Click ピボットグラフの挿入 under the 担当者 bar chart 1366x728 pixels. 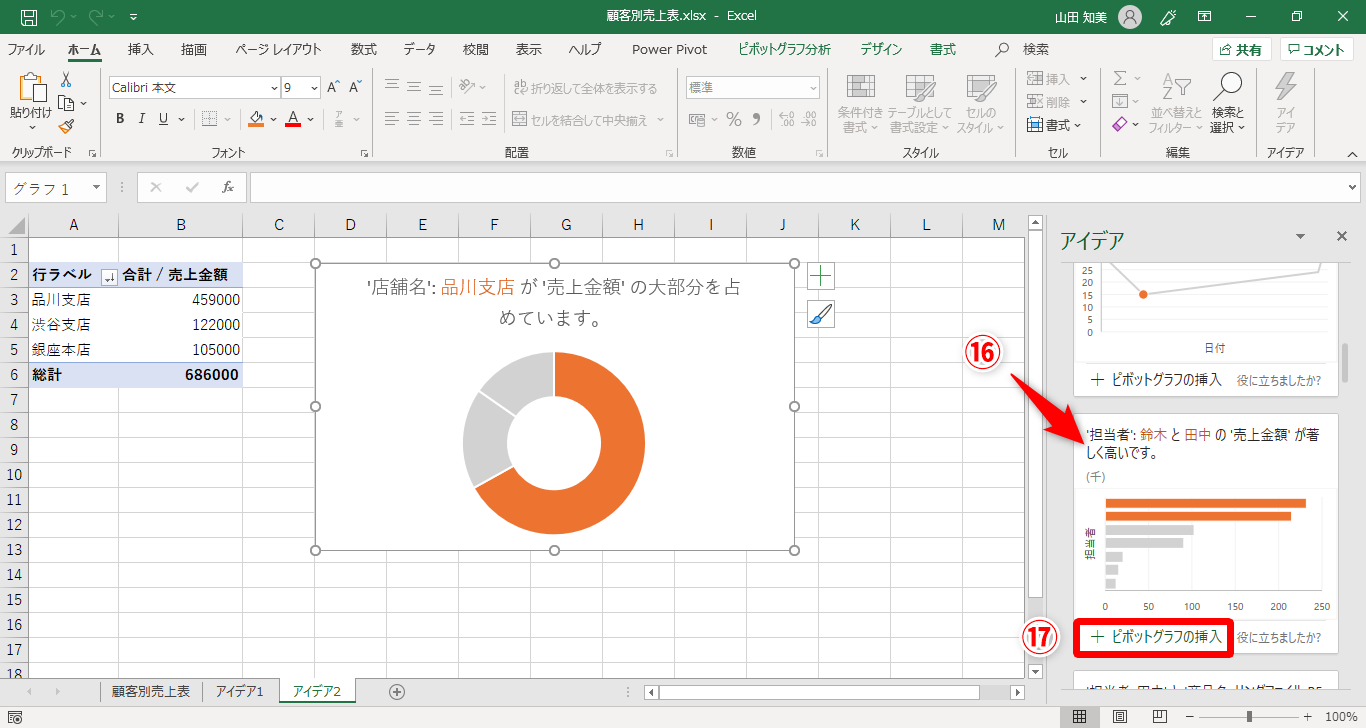[1156, 637]
